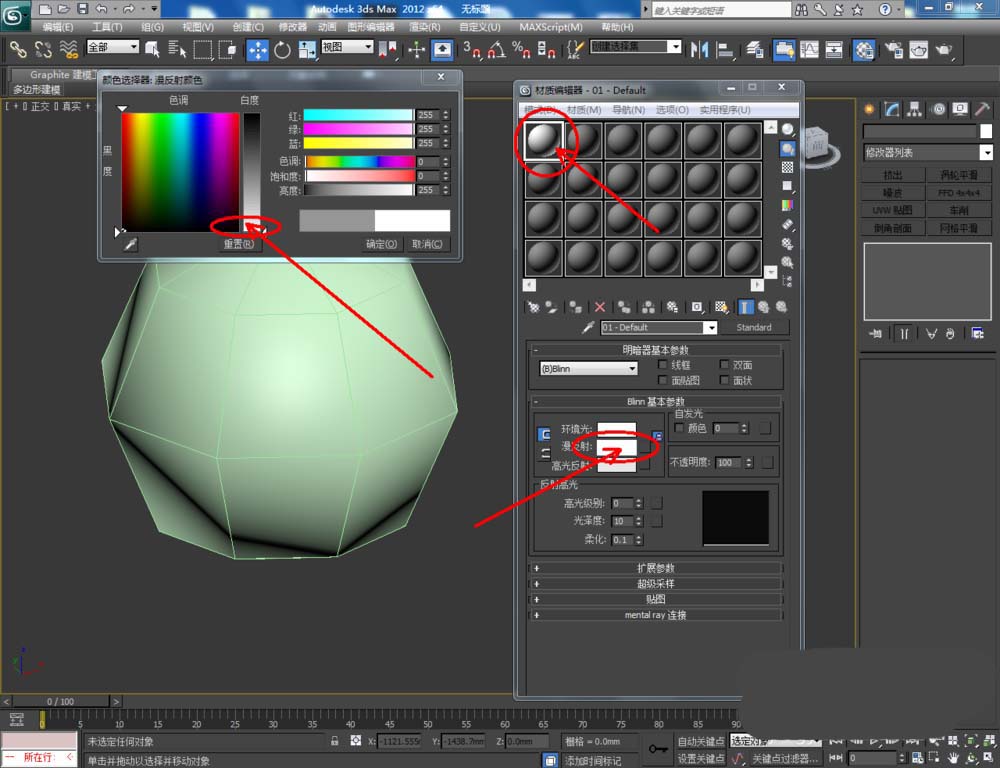Select the Select and Move tool
The height and width of the screenshot is (768, 1000).
coord(258,50)
